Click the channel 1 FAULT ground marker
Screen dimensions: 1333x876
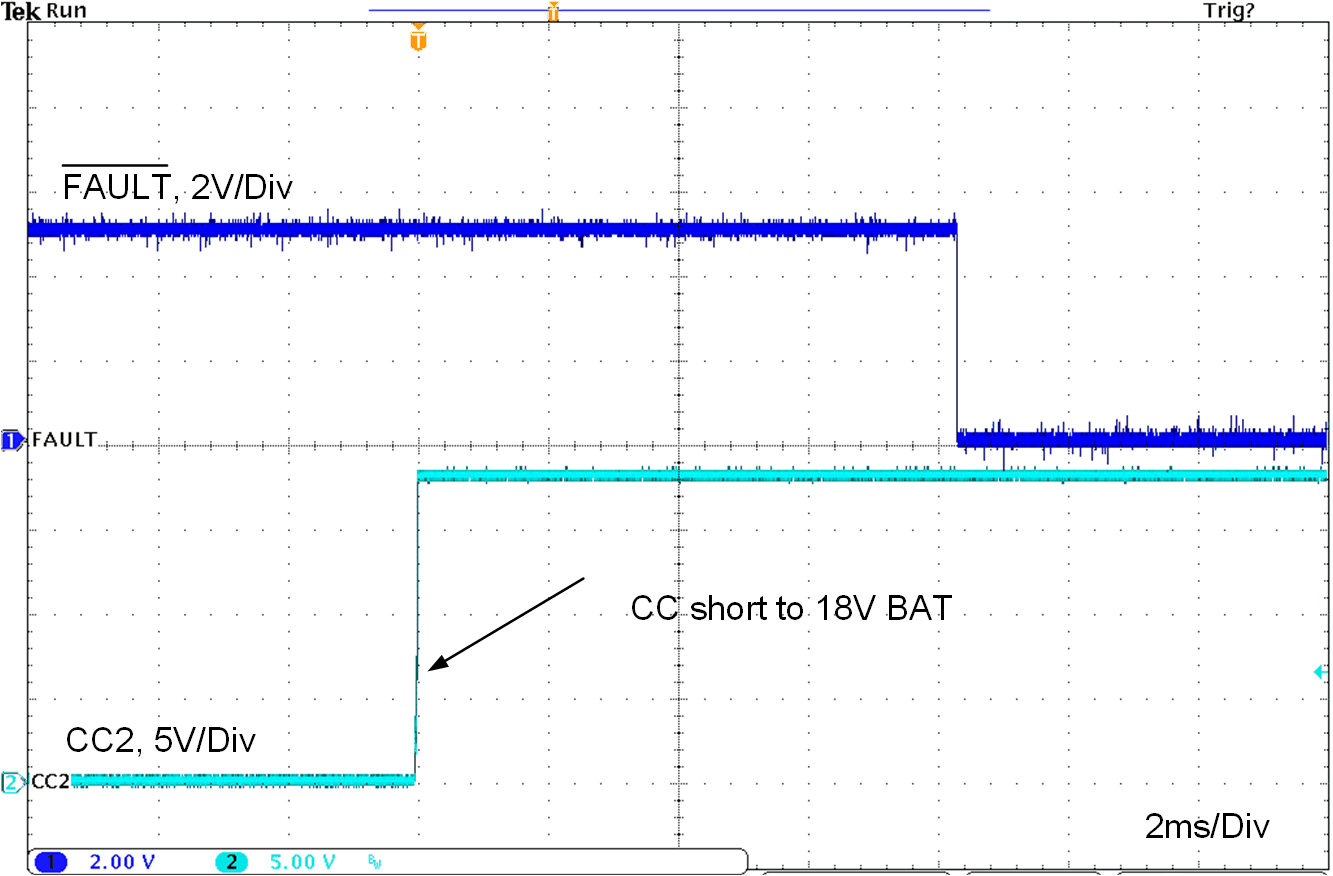[x=12, y=440]
